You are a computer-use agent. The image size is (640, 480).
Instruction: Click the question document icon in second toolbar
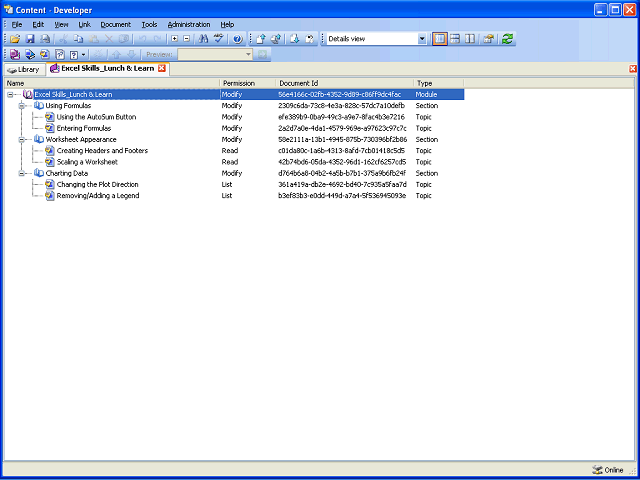point(60,54)
